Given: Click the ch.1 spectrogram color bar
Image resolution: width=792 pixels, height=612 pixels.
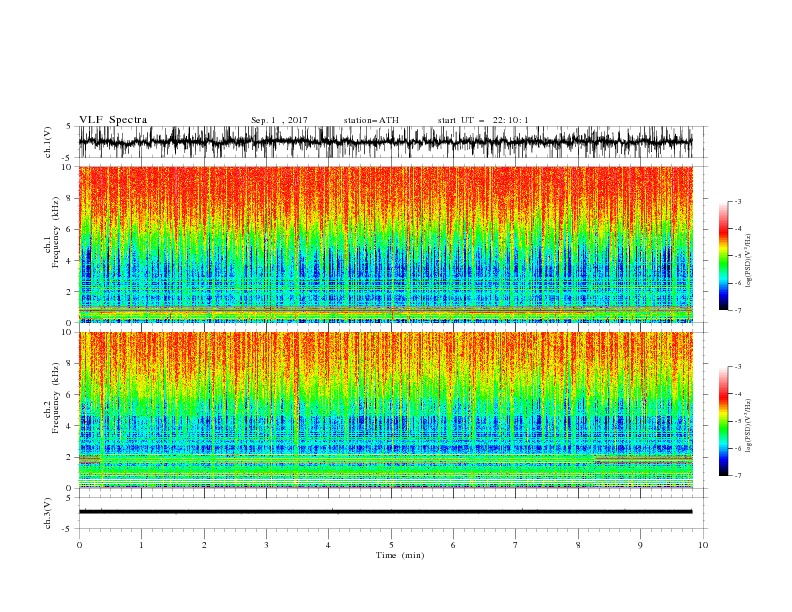Looking at the screenshot, I should tap(724, 256).
